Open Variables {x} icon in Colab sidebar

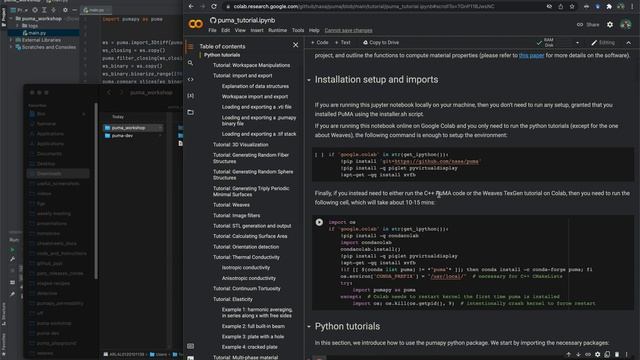tap(190, 96)
